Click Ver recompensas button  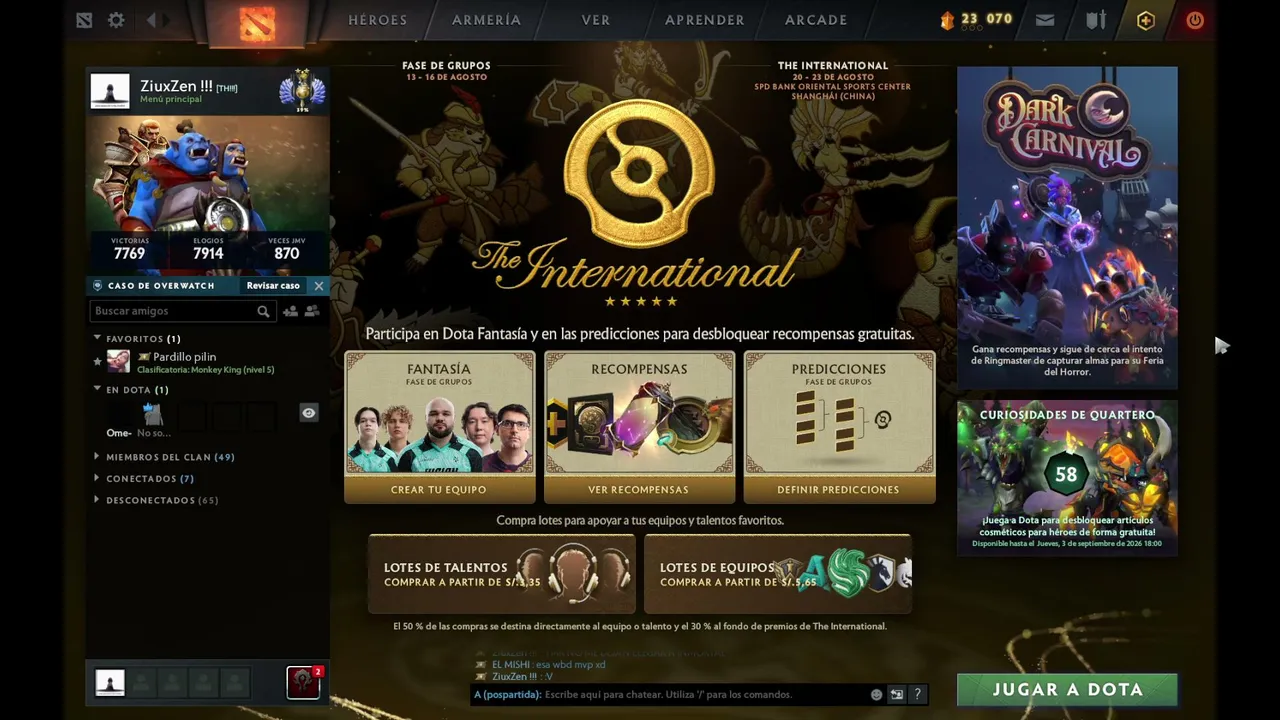(639, 490)
